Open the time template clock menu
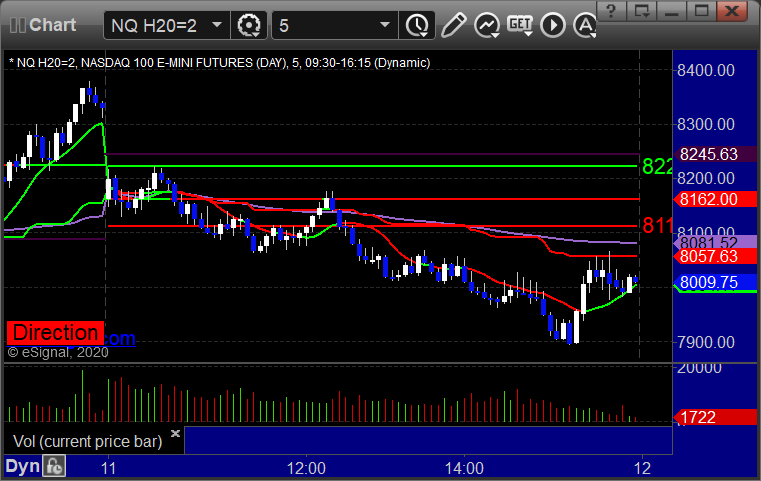The image size is (761, 481). (x=417, y=25)
